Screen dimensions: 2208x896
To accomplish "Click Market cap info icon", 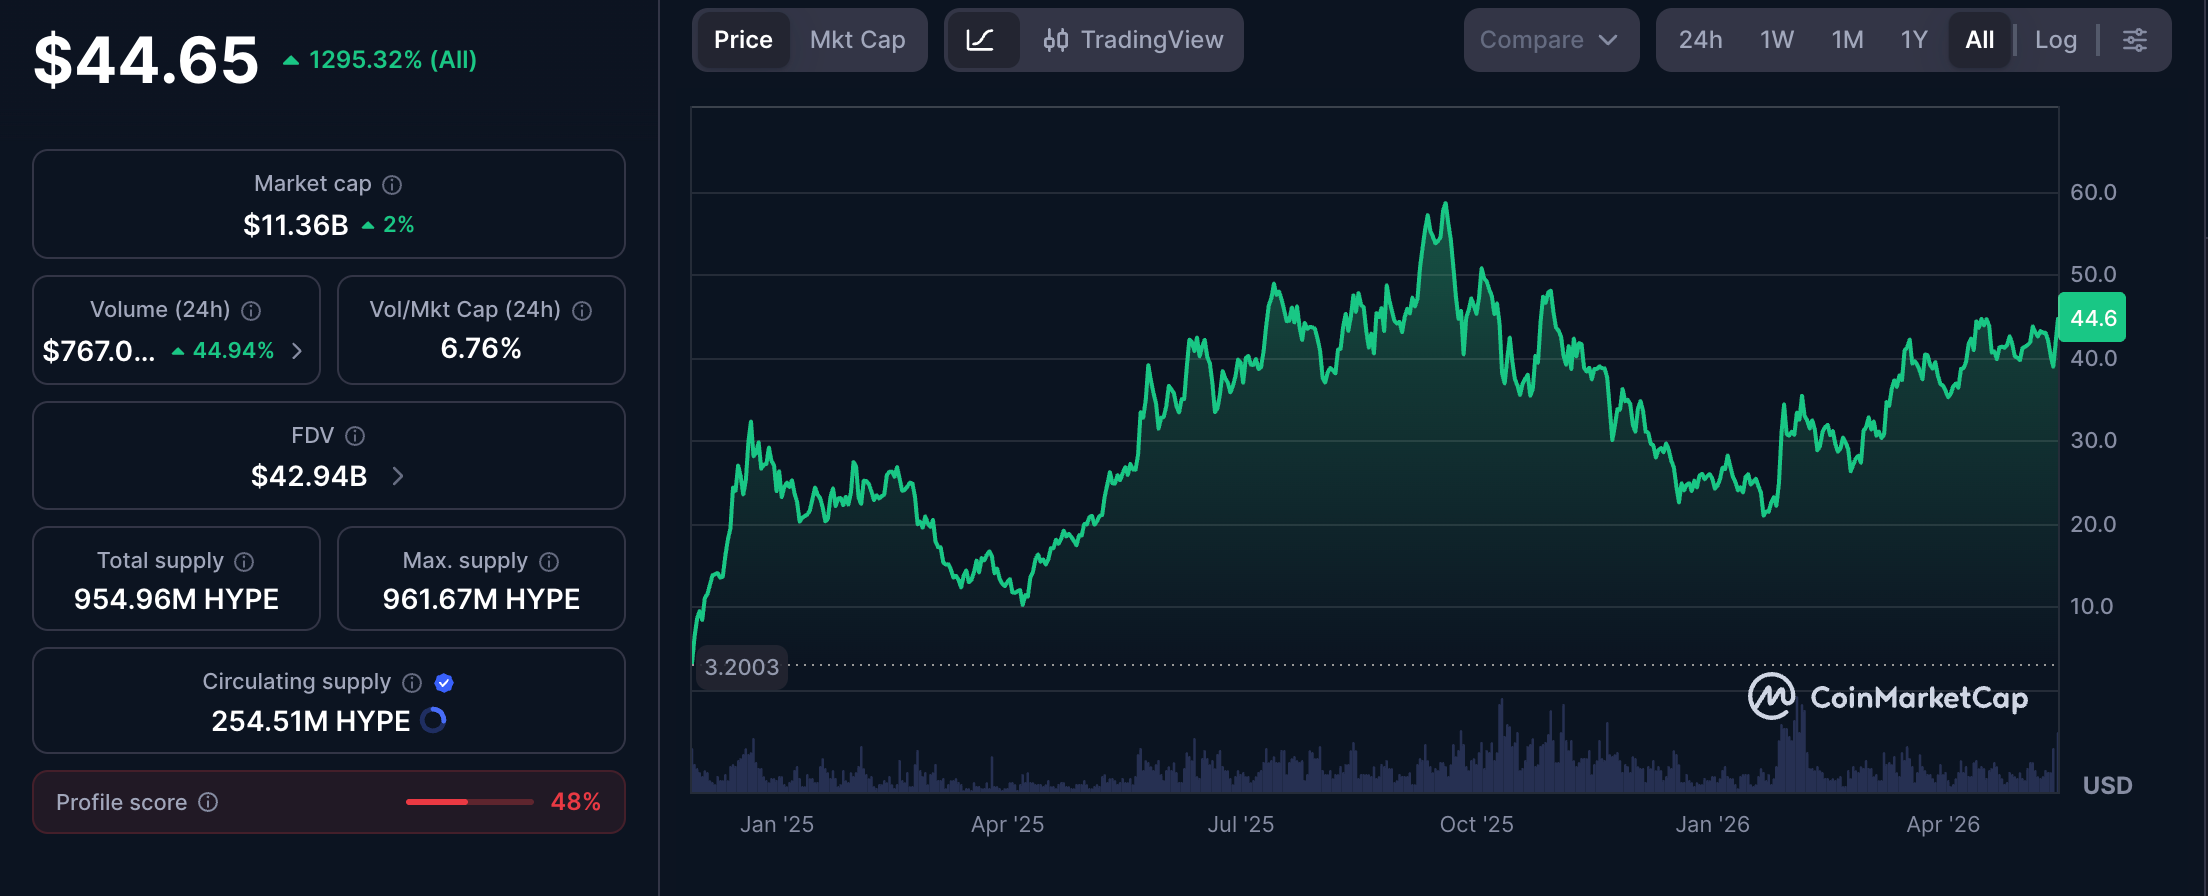I will point(392,185).
